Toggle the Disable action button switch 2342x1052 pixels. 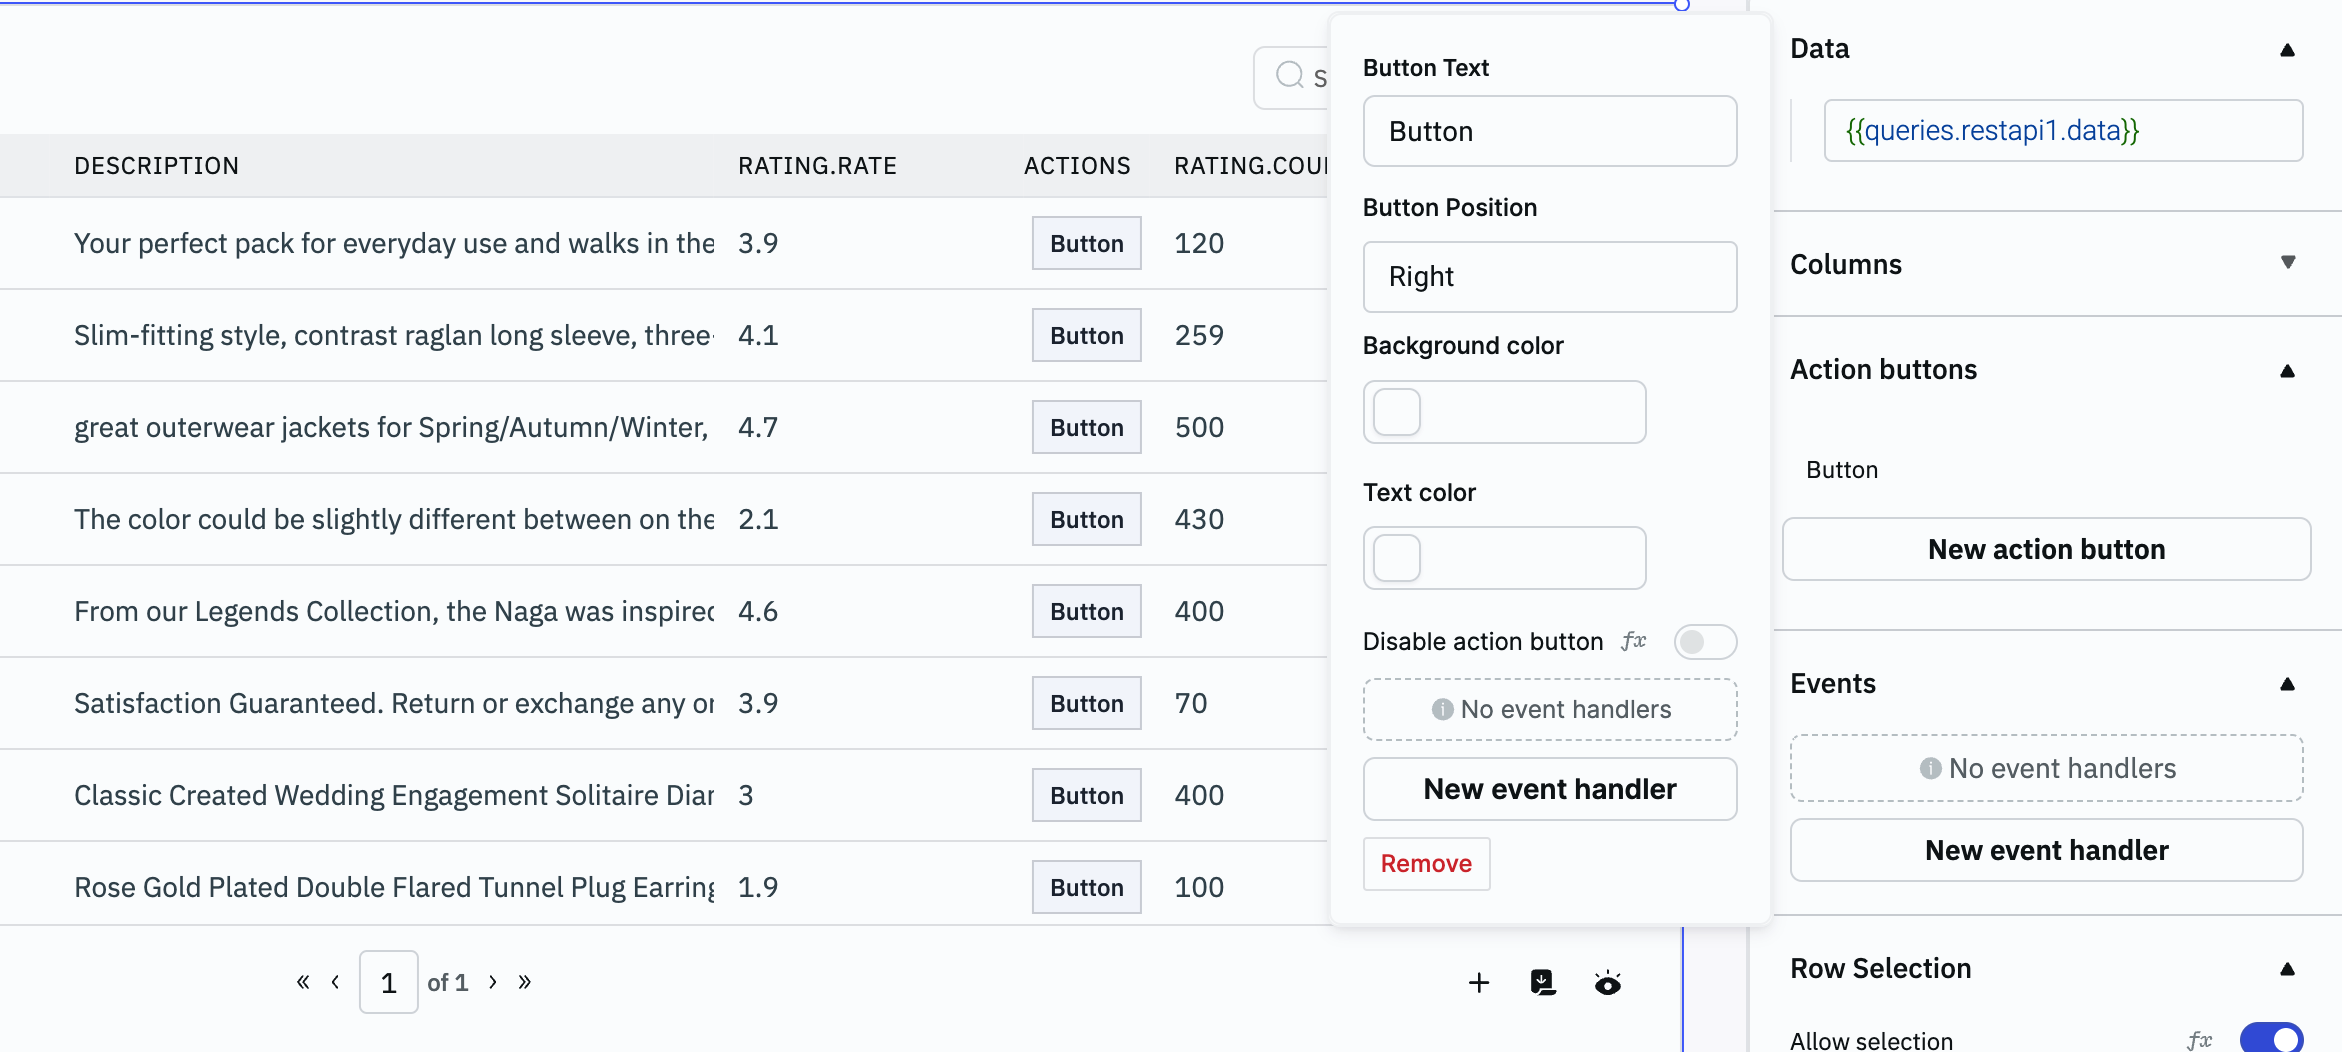(1705, 642)
